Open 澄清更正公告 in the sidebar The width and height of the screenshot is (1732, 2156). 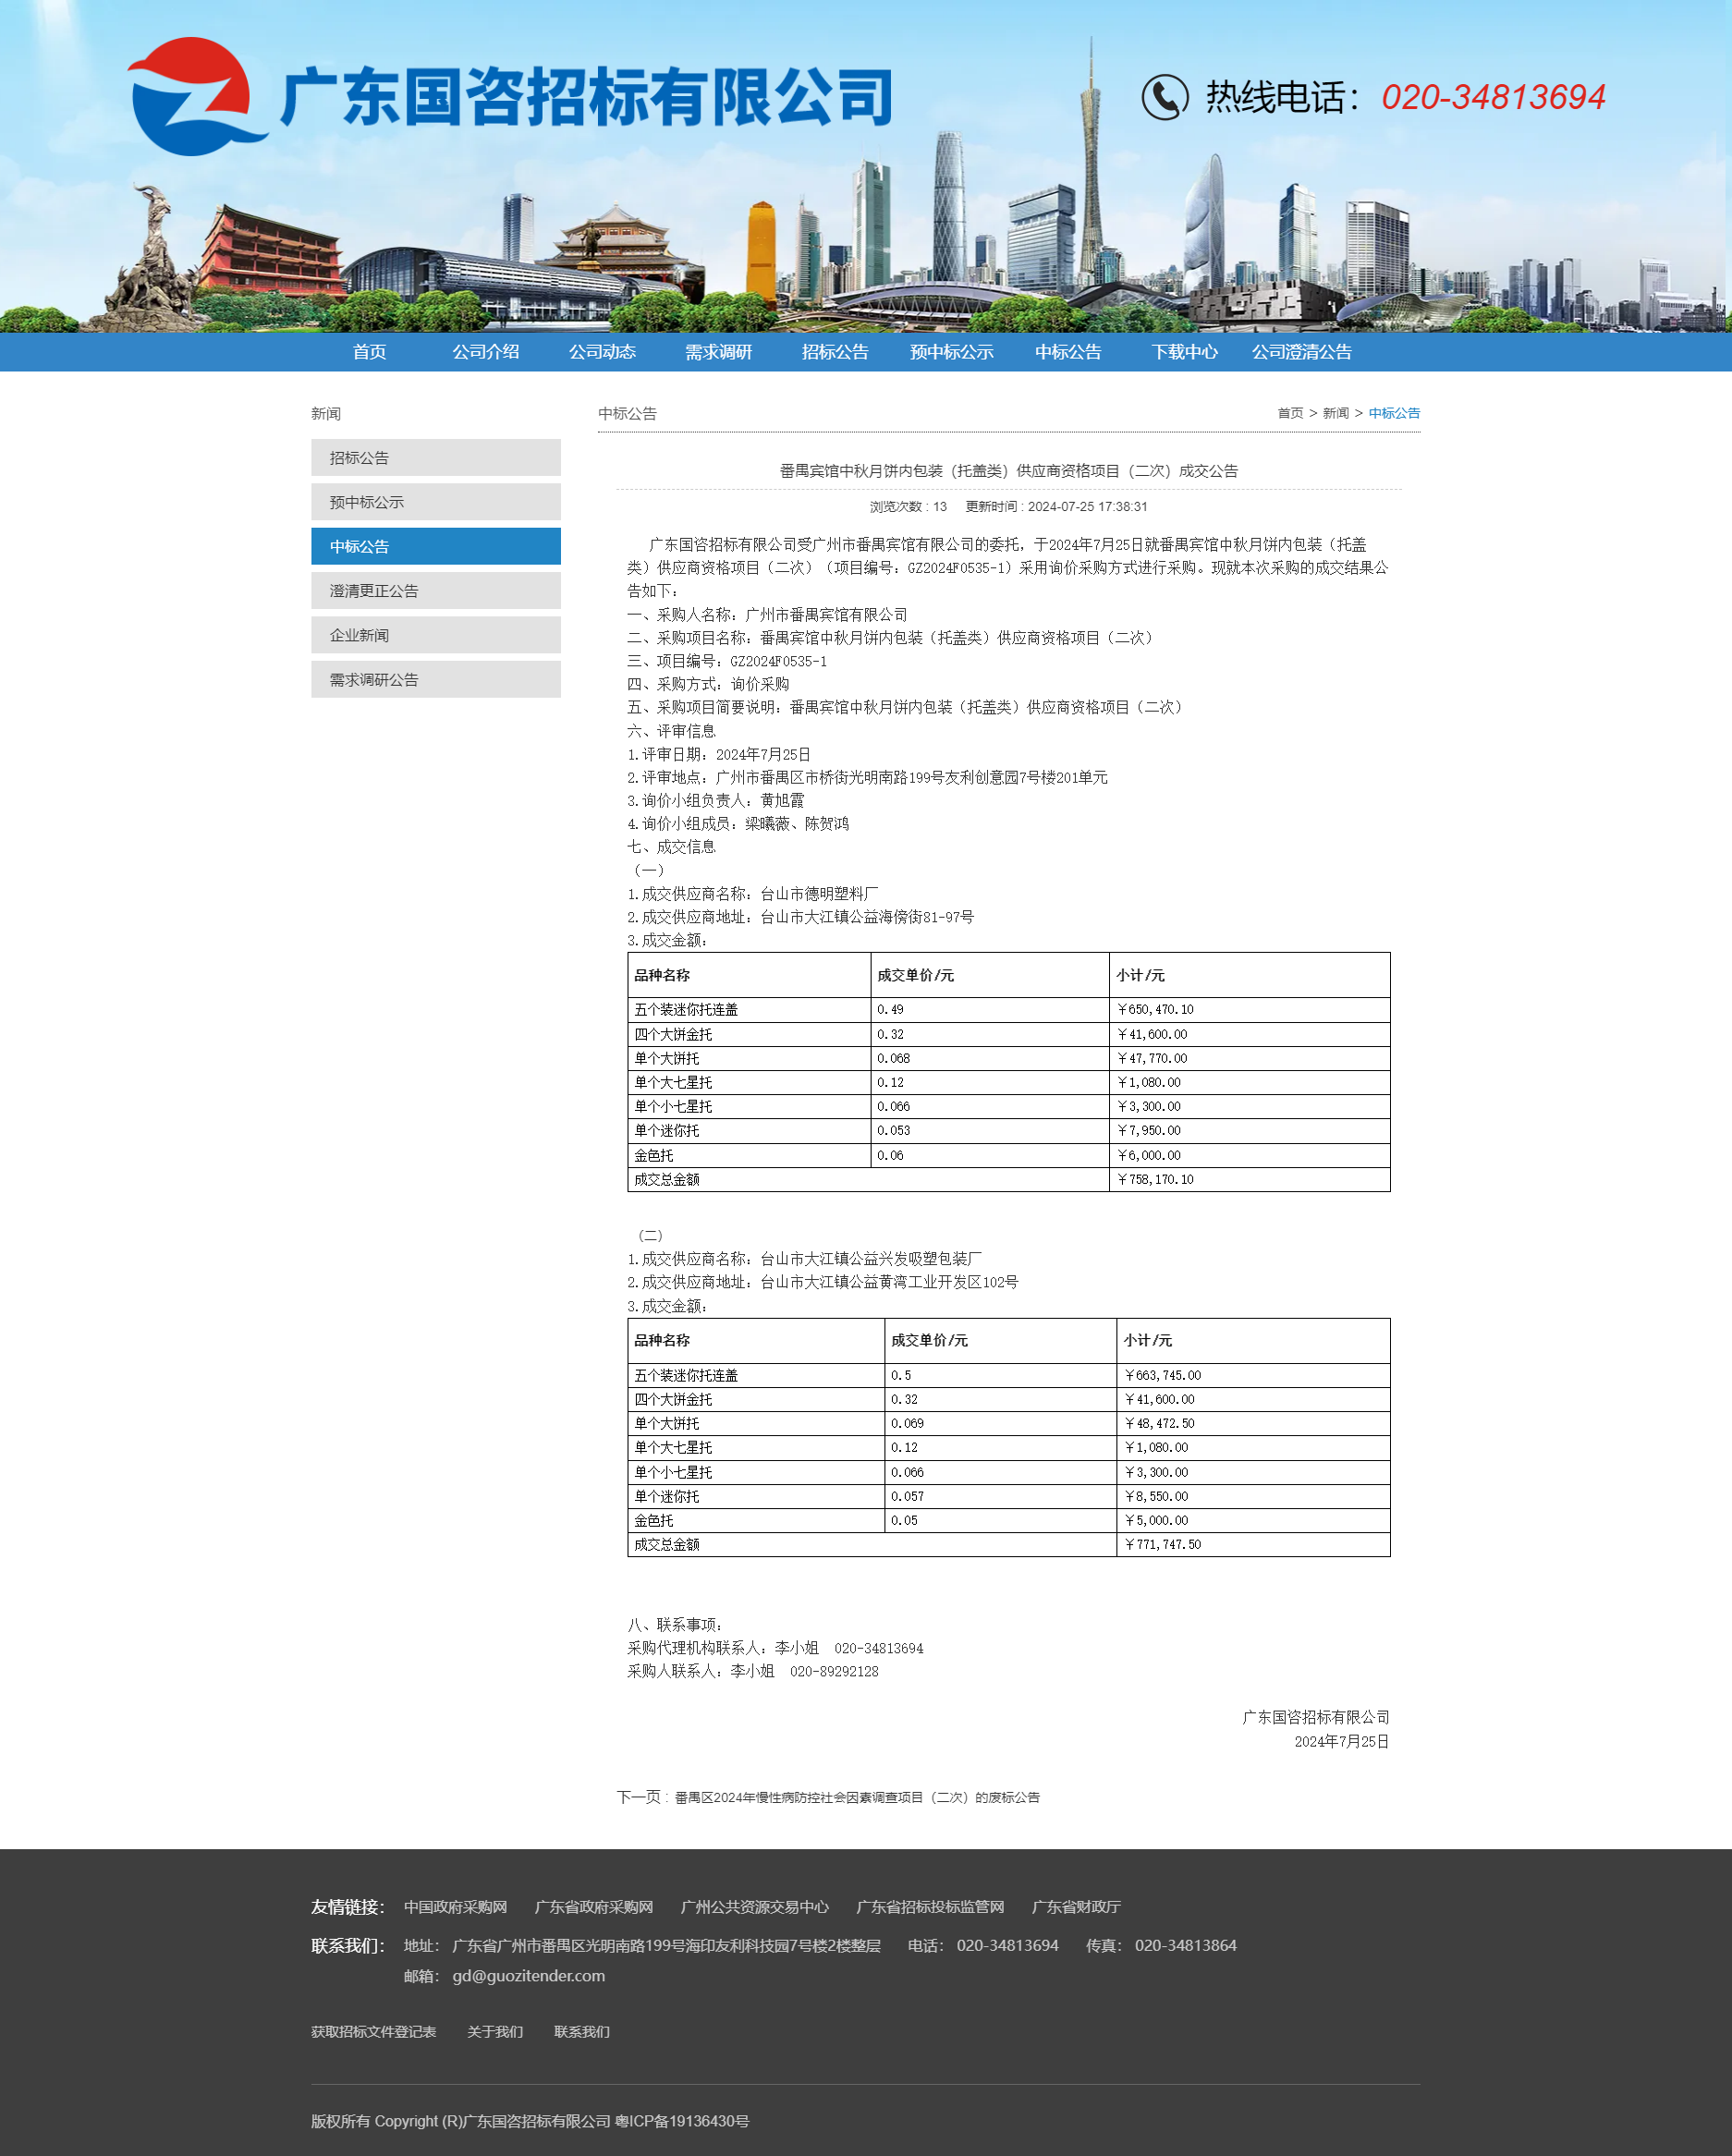pos(436,591)
